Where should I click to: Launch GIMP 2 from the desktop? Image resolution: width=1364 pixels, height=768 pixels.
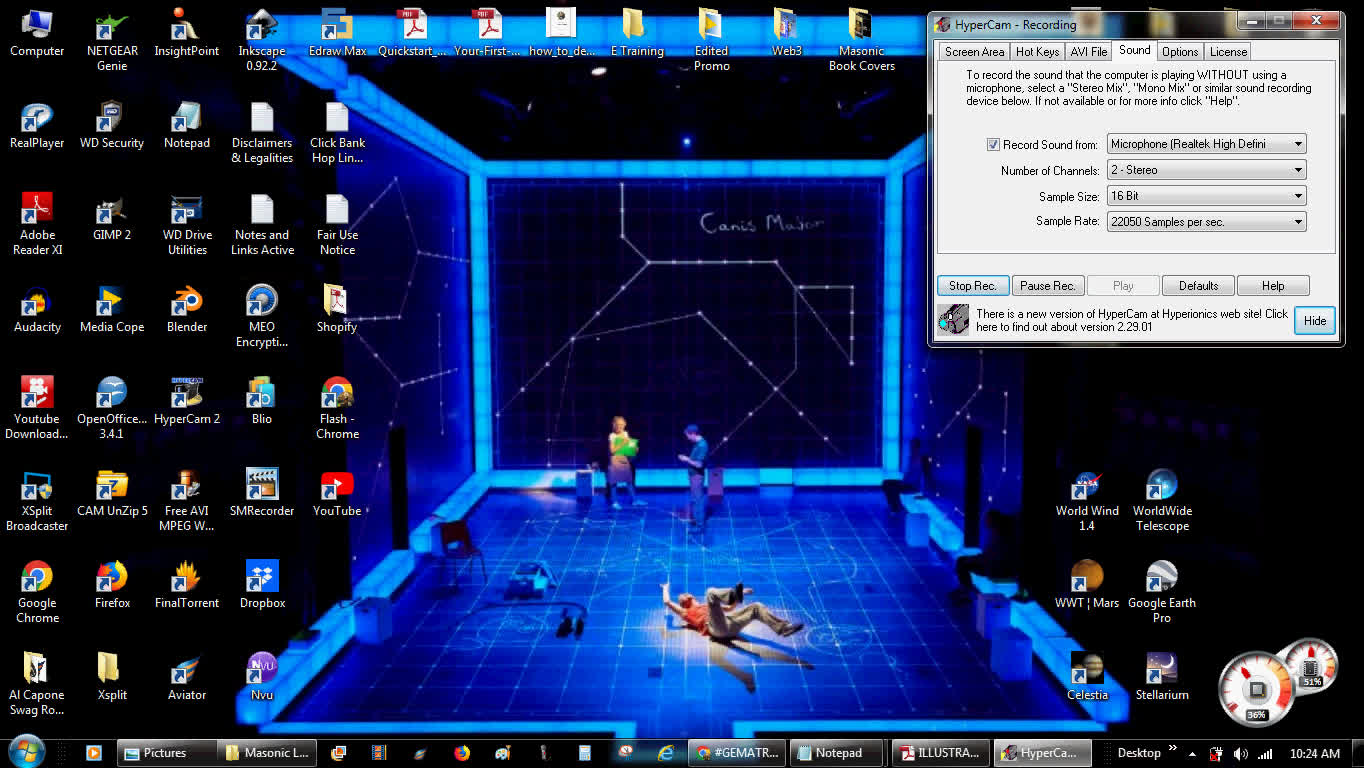112,217
